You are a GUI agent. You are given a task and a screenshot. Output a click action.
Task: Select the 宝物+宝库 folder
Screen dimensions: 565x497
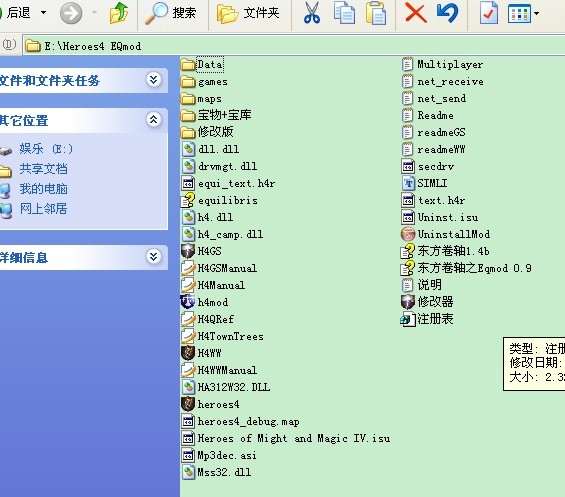pos(216,115)
